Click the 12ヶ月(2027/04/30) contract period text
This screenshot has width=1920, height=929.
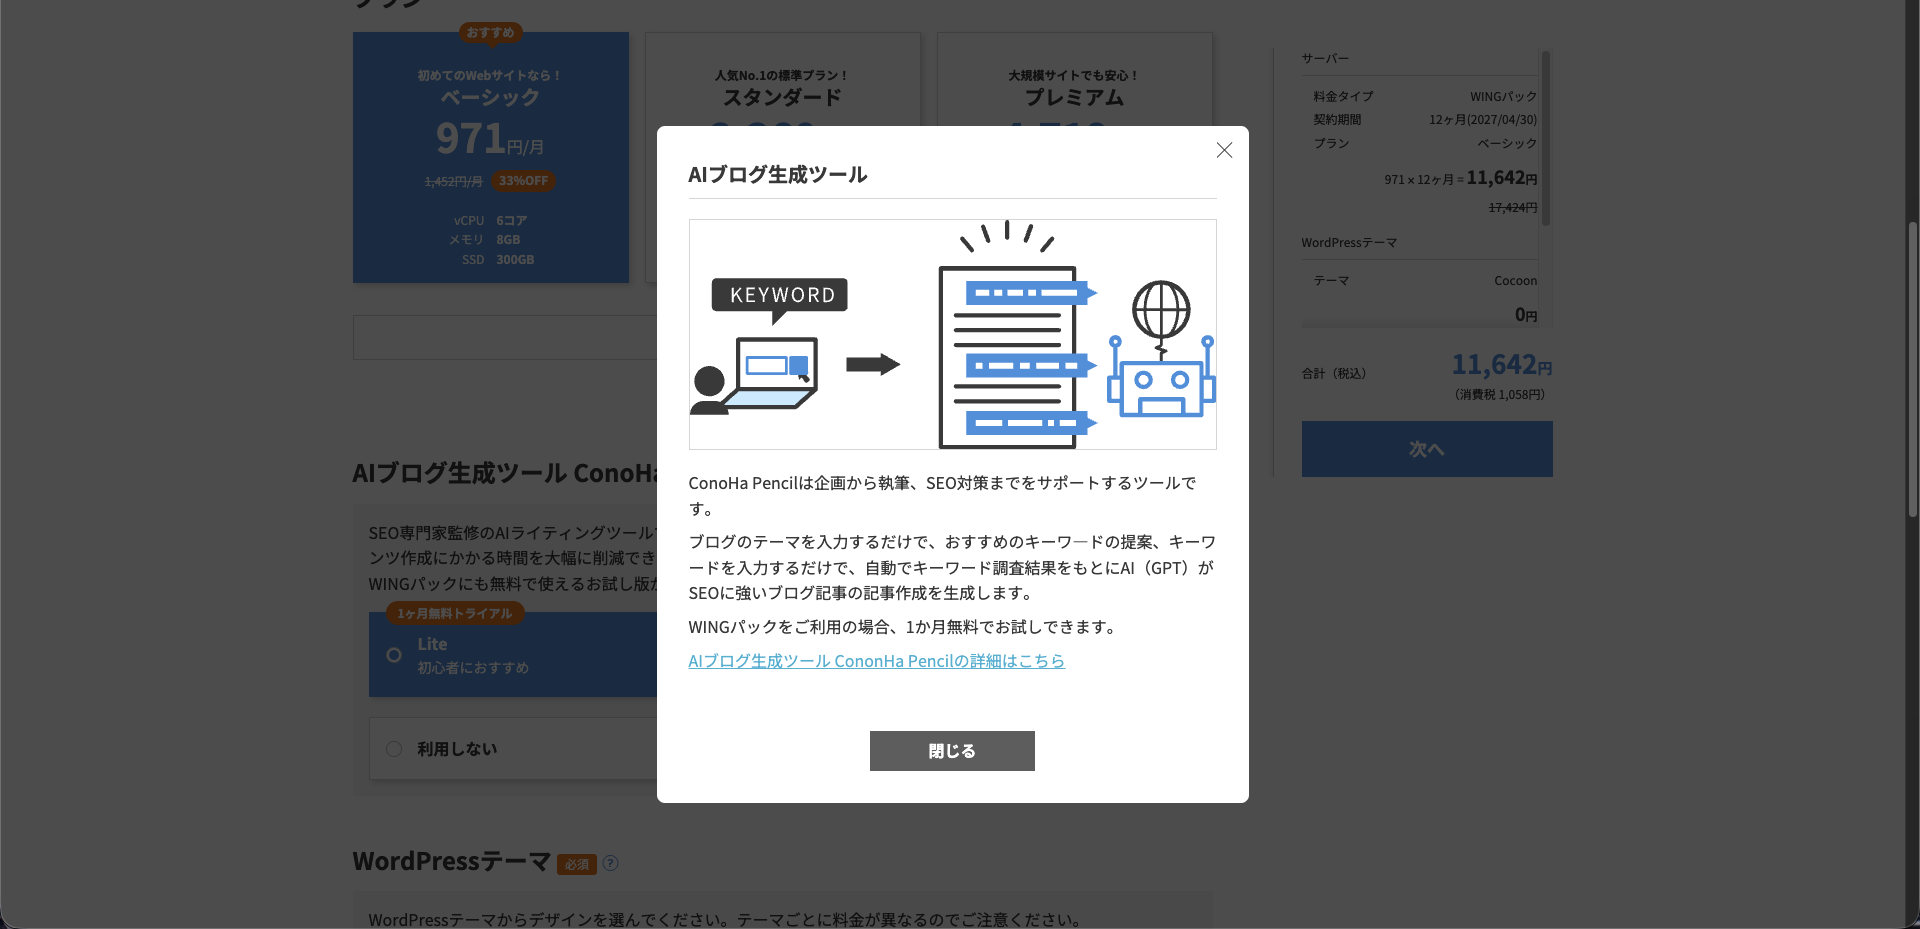(x=1483, y=120)
